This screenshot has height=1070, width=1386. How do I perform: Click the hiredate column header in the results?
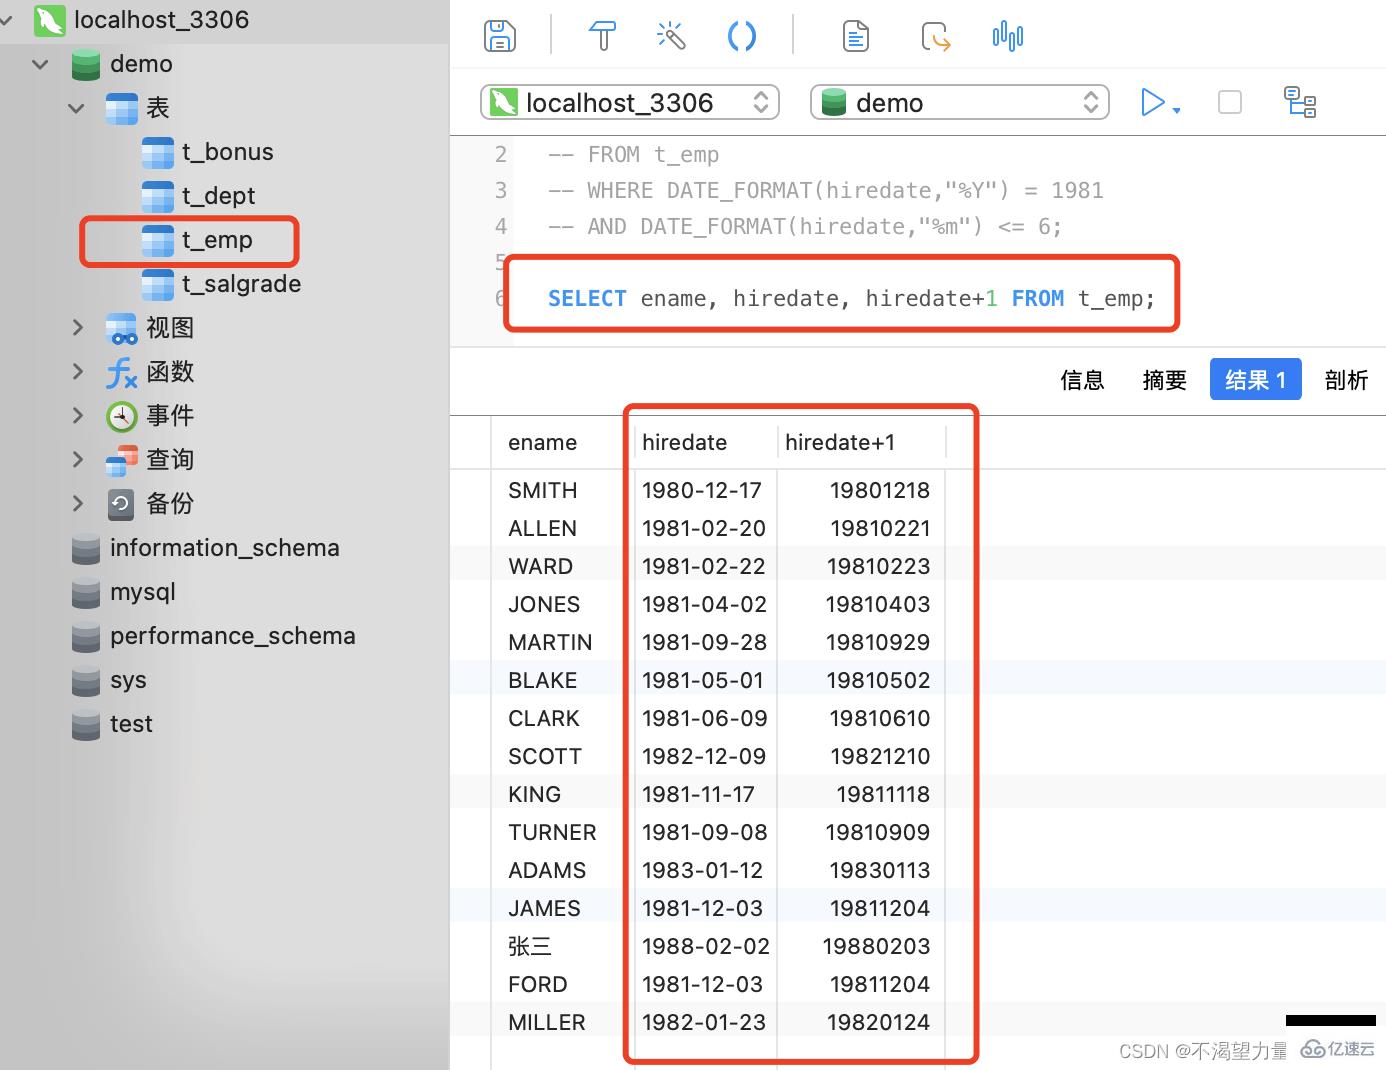(x=684, y=442)
